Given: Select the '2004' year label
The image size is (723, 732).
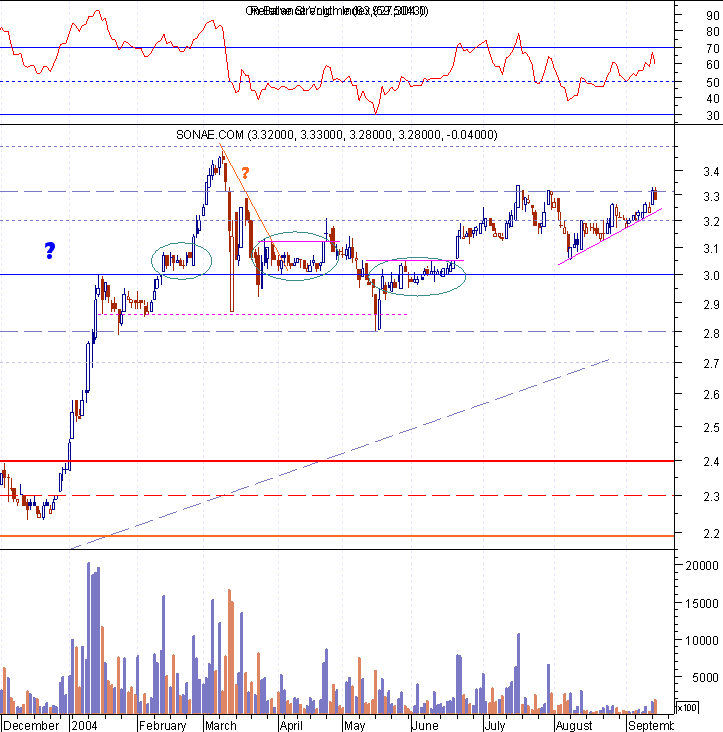Looking at the screenshot, I should [x=84, y=725].
